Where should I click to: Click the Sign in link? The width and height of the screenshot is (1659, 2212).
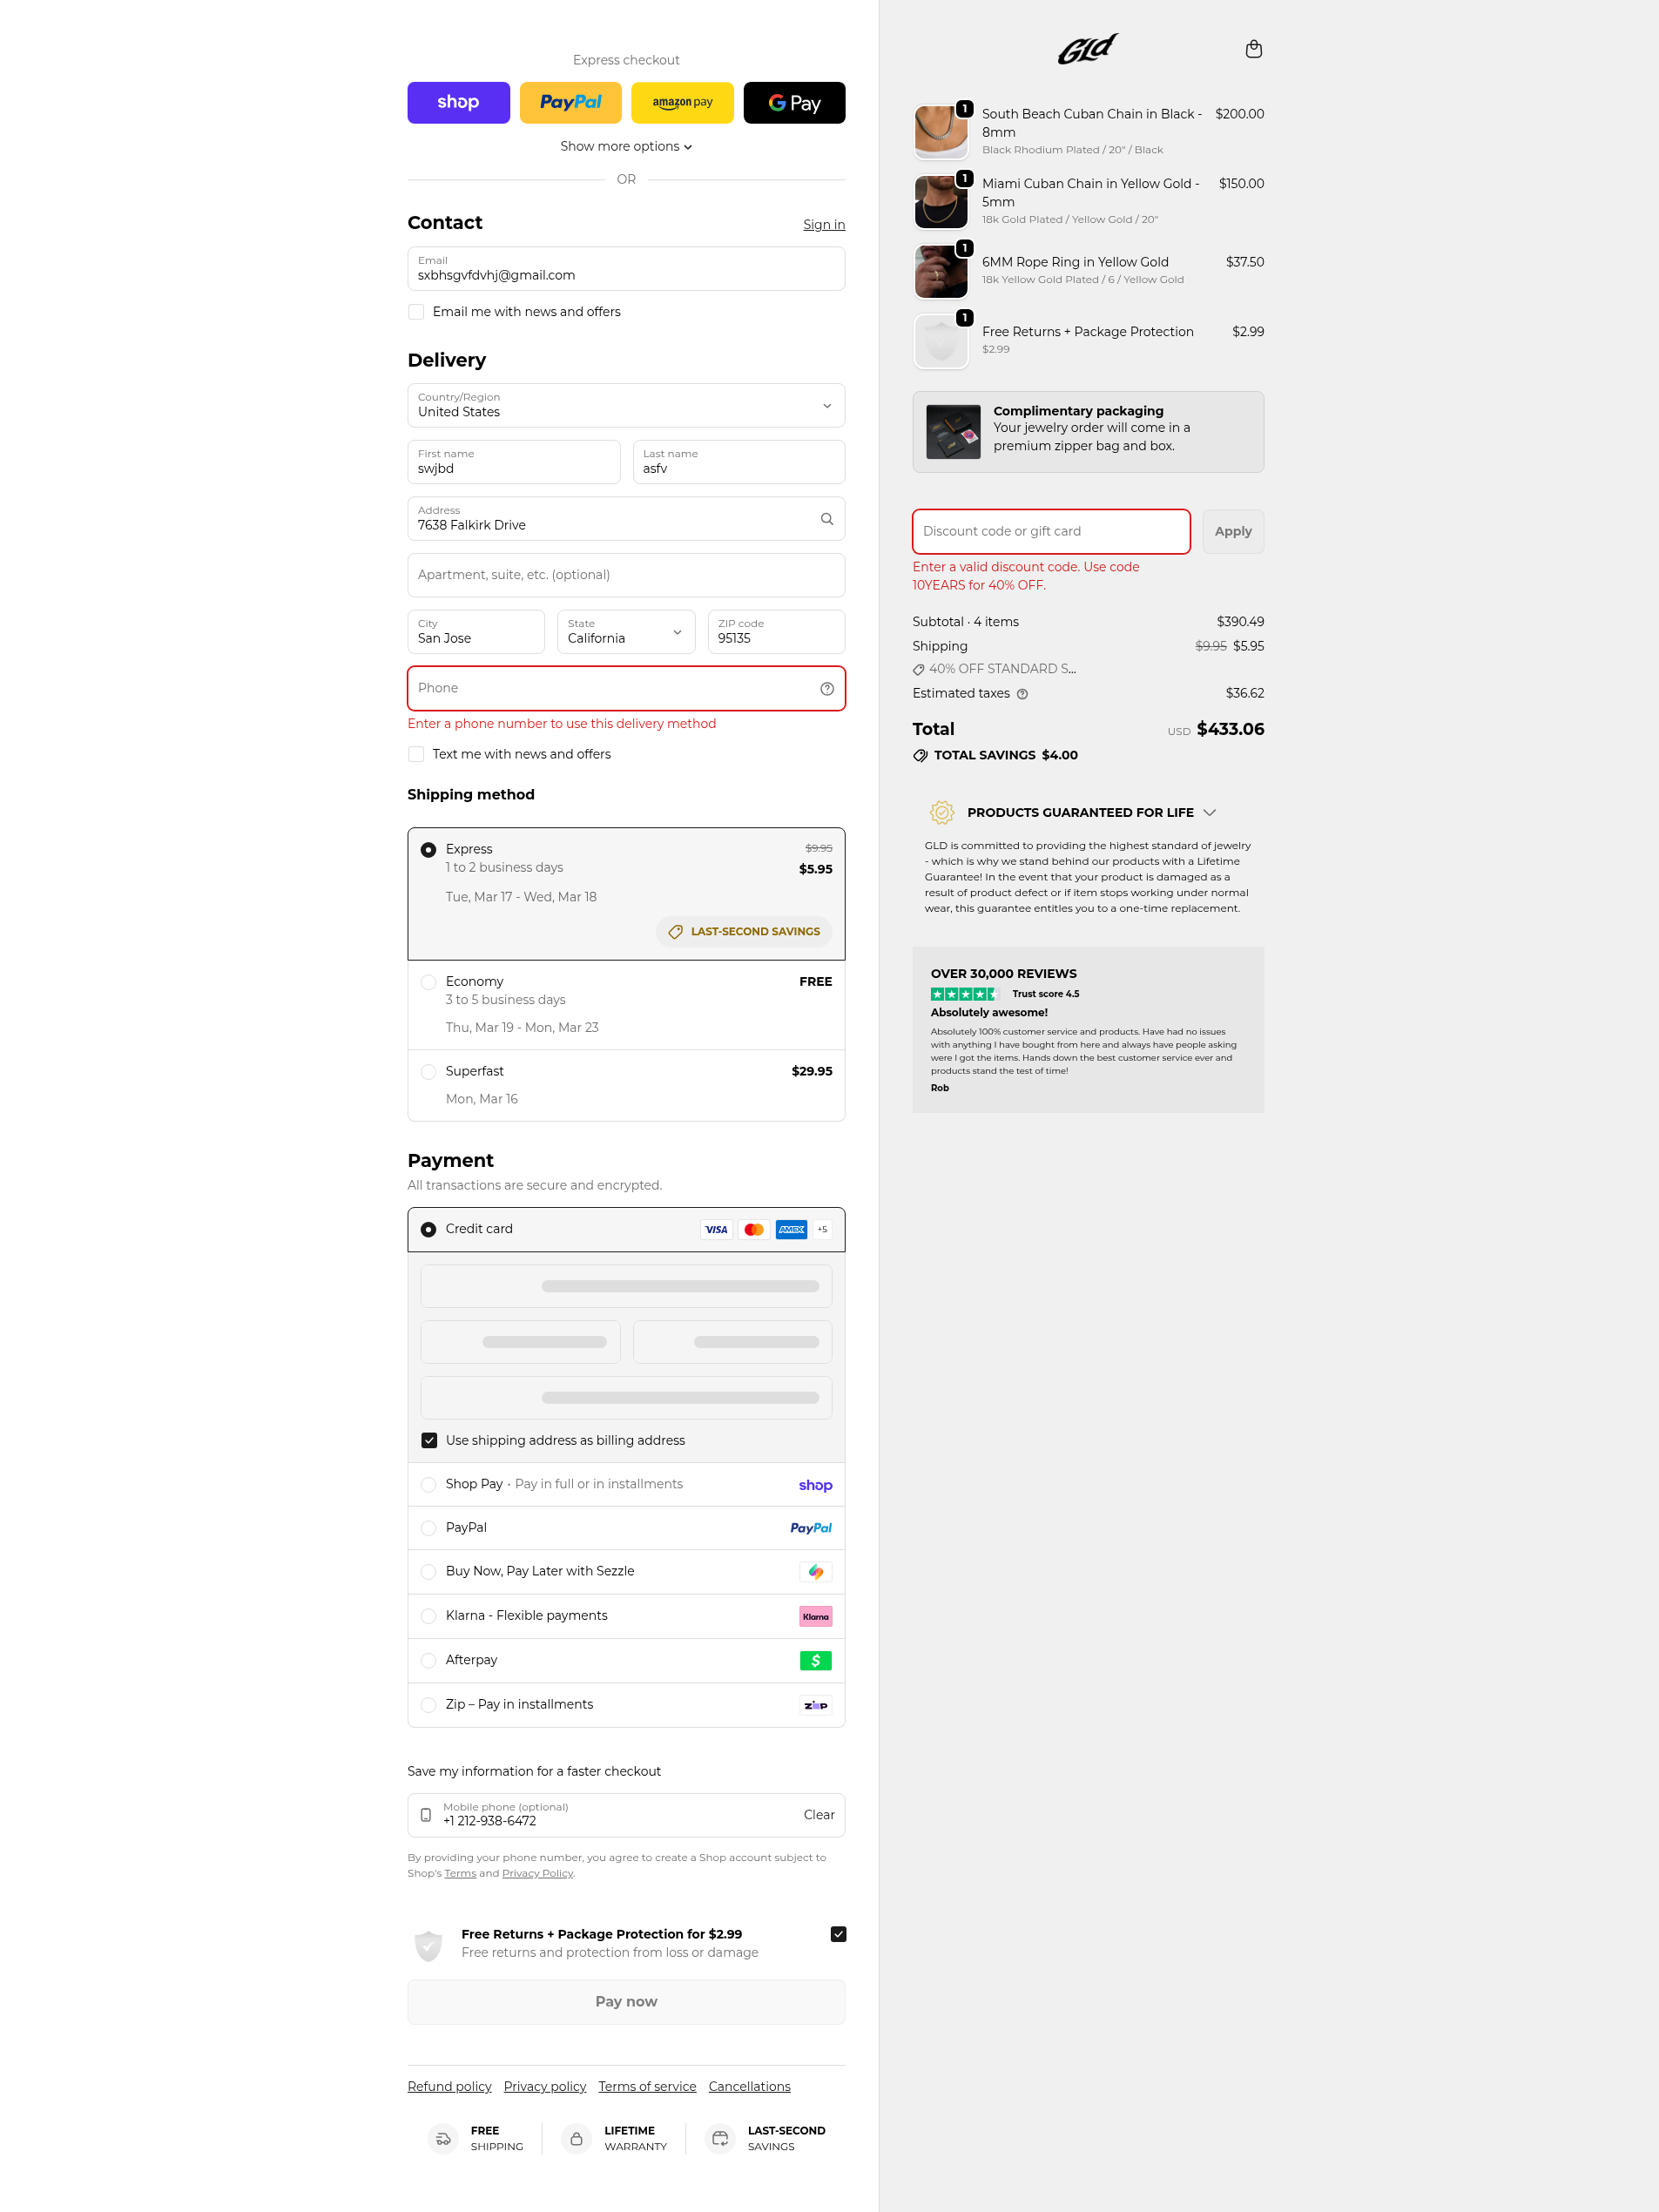pyautogui.click(x=824, y=225)
